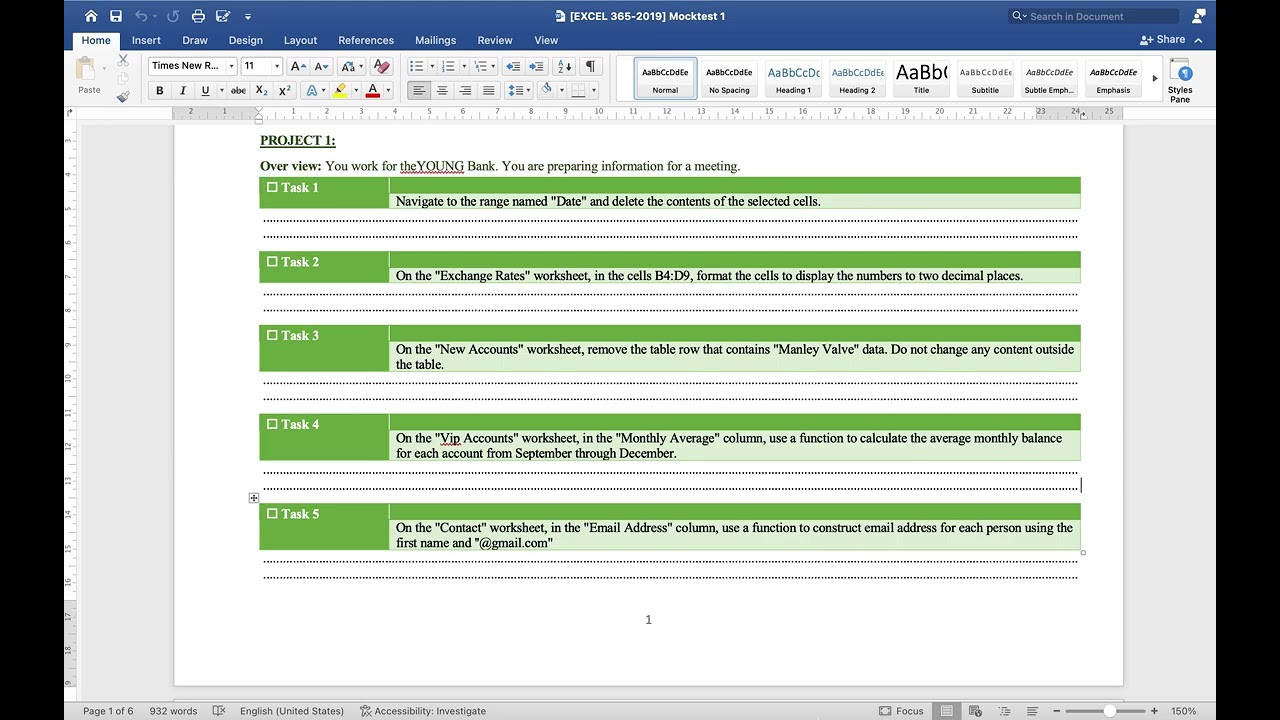
Task: Open the Borders dropdown arrow
Action: 594,91
